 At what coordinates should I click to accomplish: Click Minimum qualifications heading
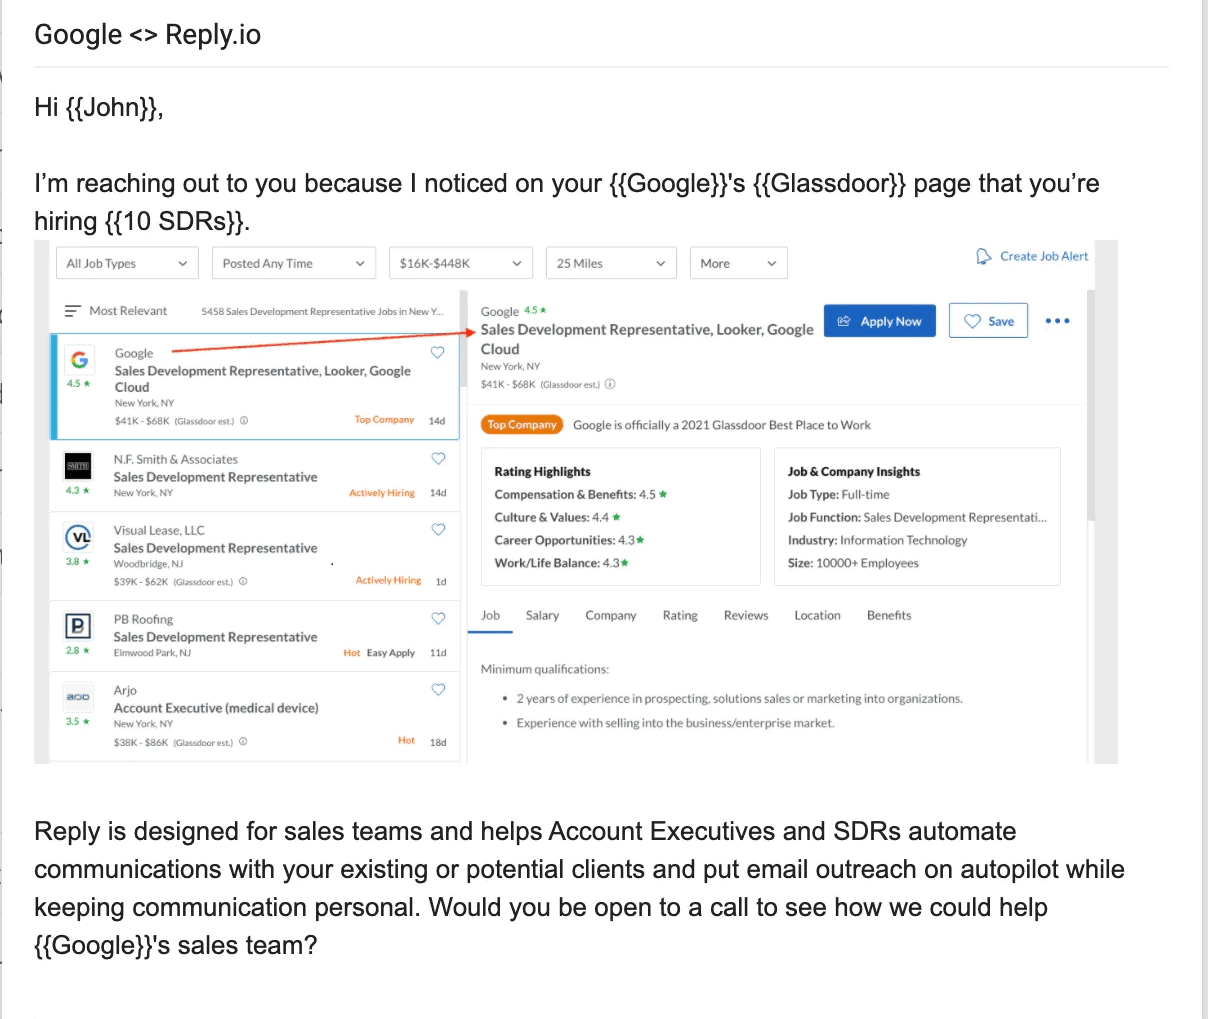(545, 669)
